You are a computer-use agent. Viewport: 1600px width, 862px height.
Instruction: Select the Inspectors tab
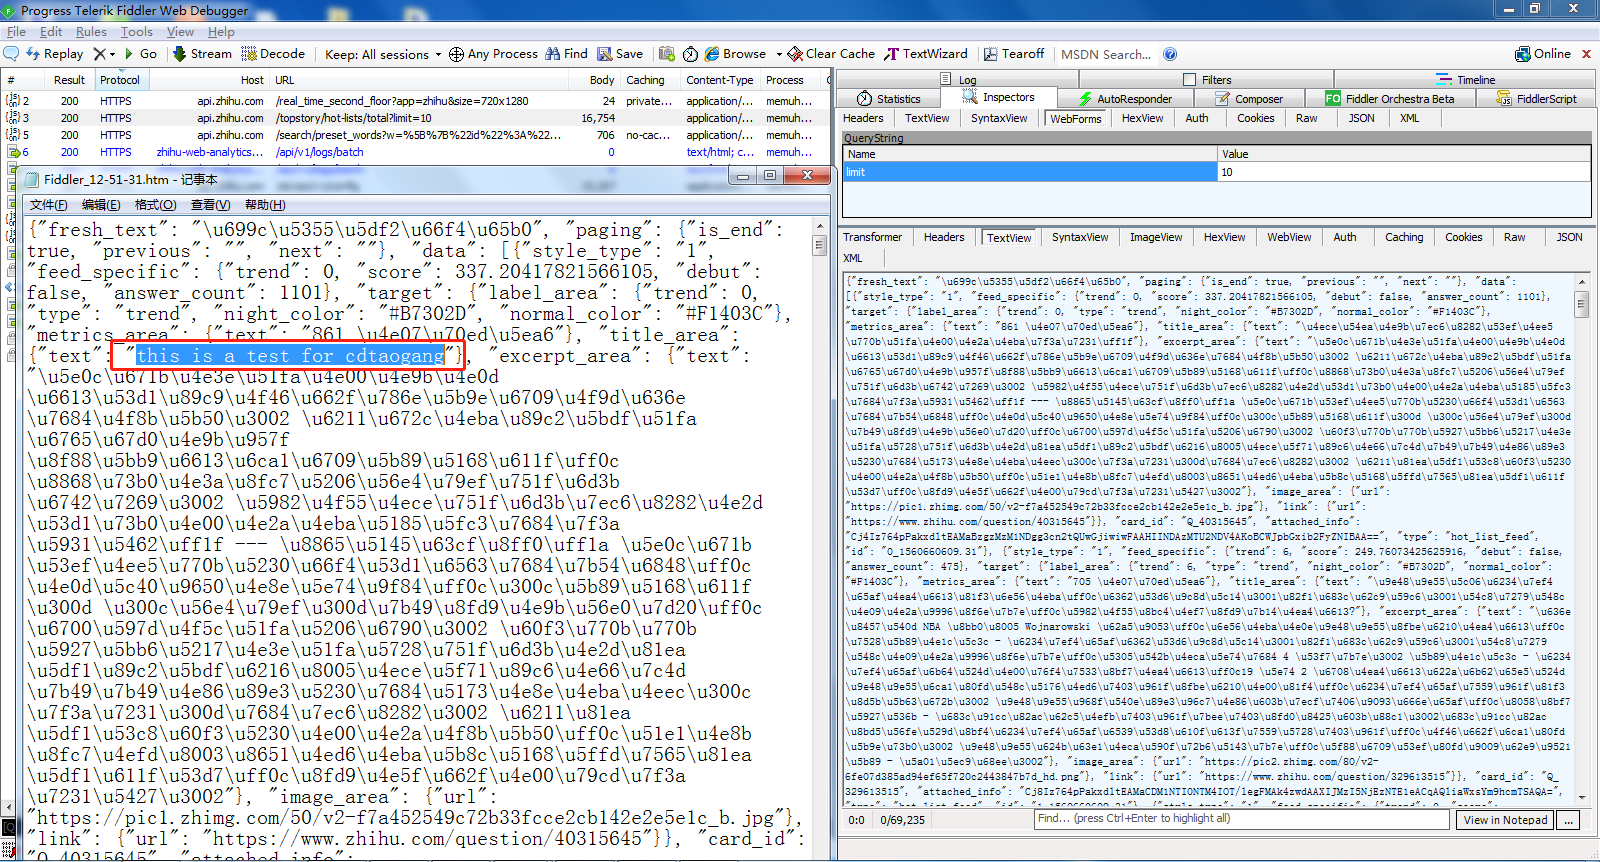pos(997,97)
